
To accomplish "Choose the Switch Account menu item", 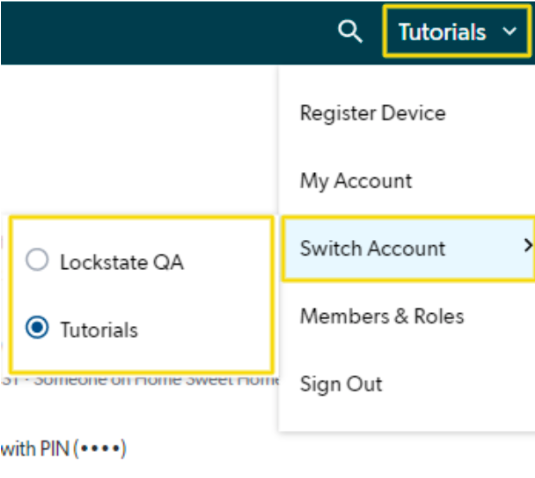I will tap(408, 248).
